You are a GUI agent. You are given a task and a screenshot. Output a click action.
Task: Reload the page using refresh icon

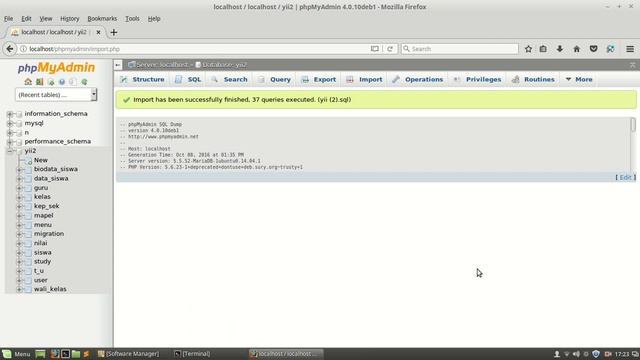point(390,49)
